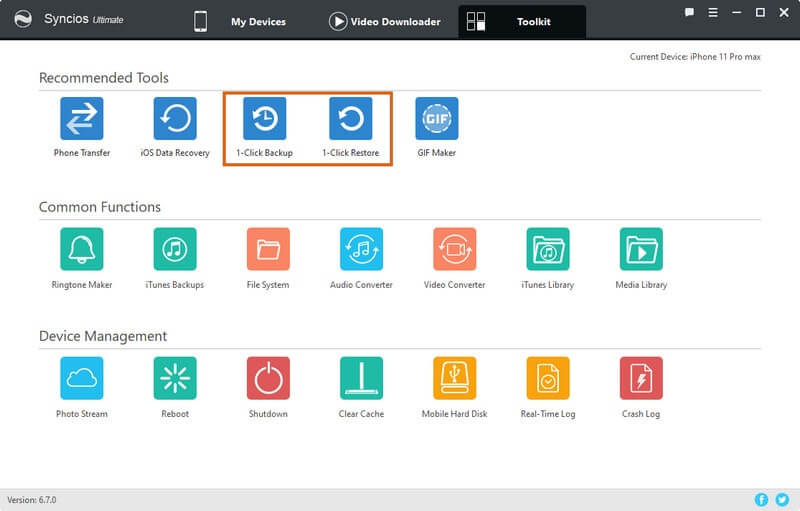Screen dimensions: 800x511
Task: Click the Version 6.7.0 status text
Action: click(32, 500)
